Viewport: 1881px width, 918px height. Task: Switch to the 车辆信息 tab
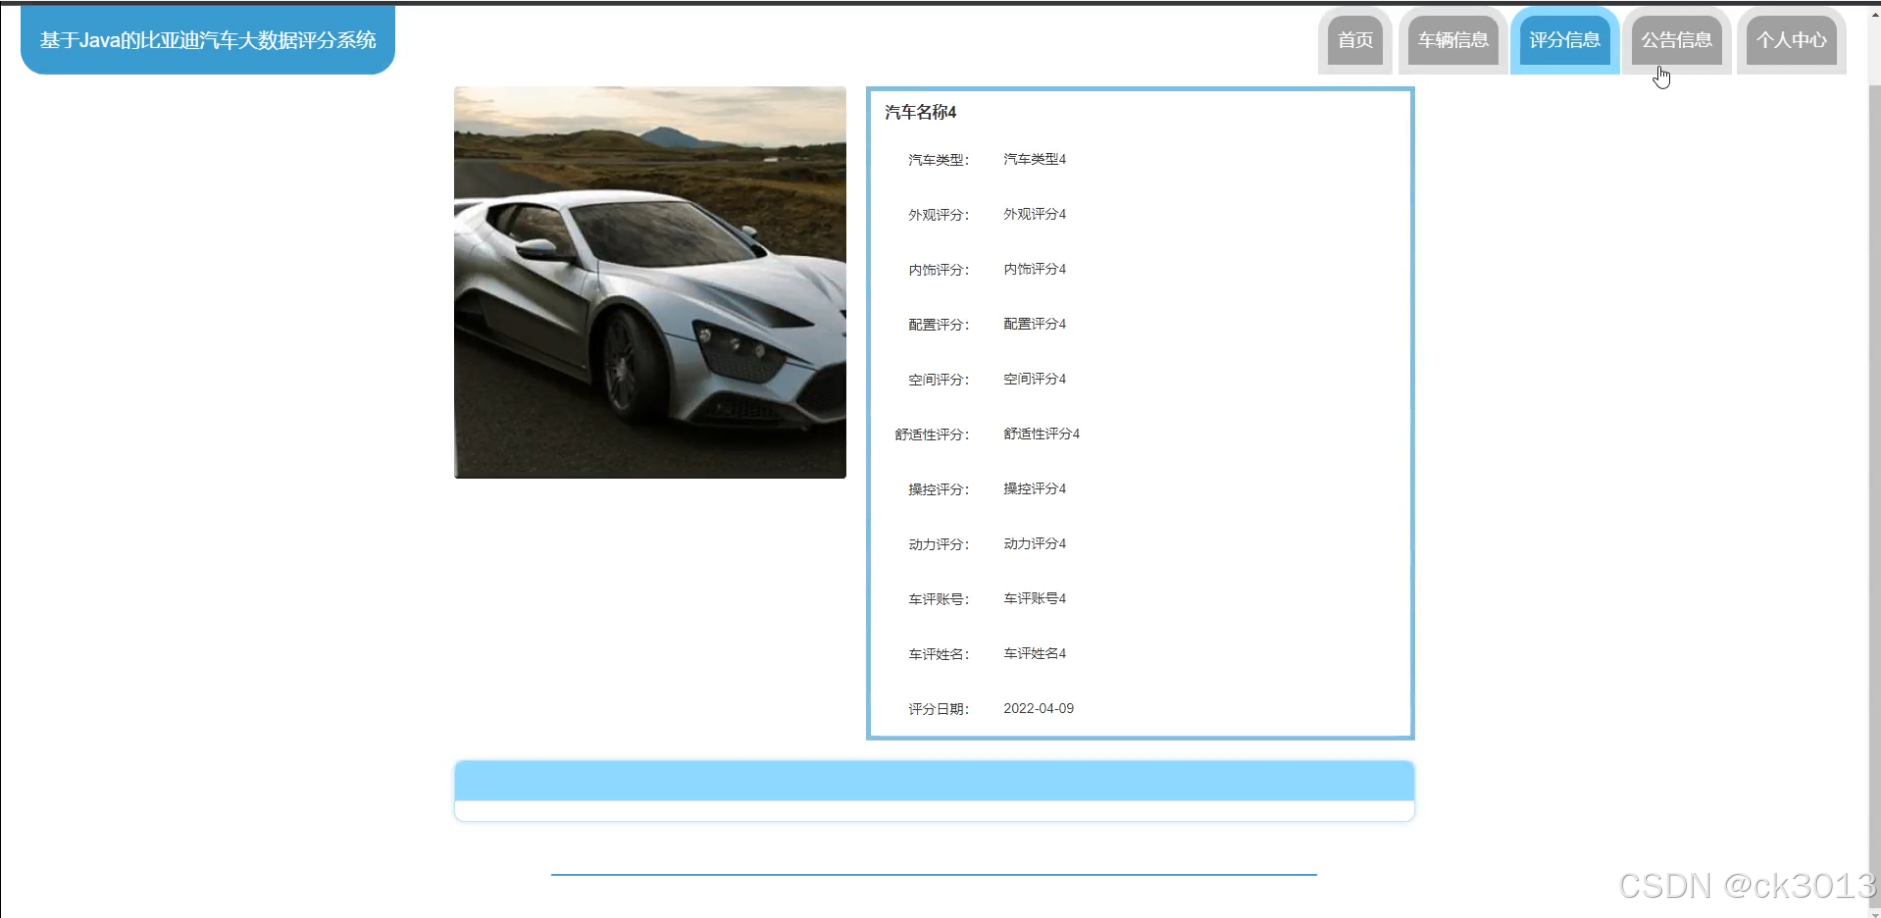click(x=1453, y=40)
